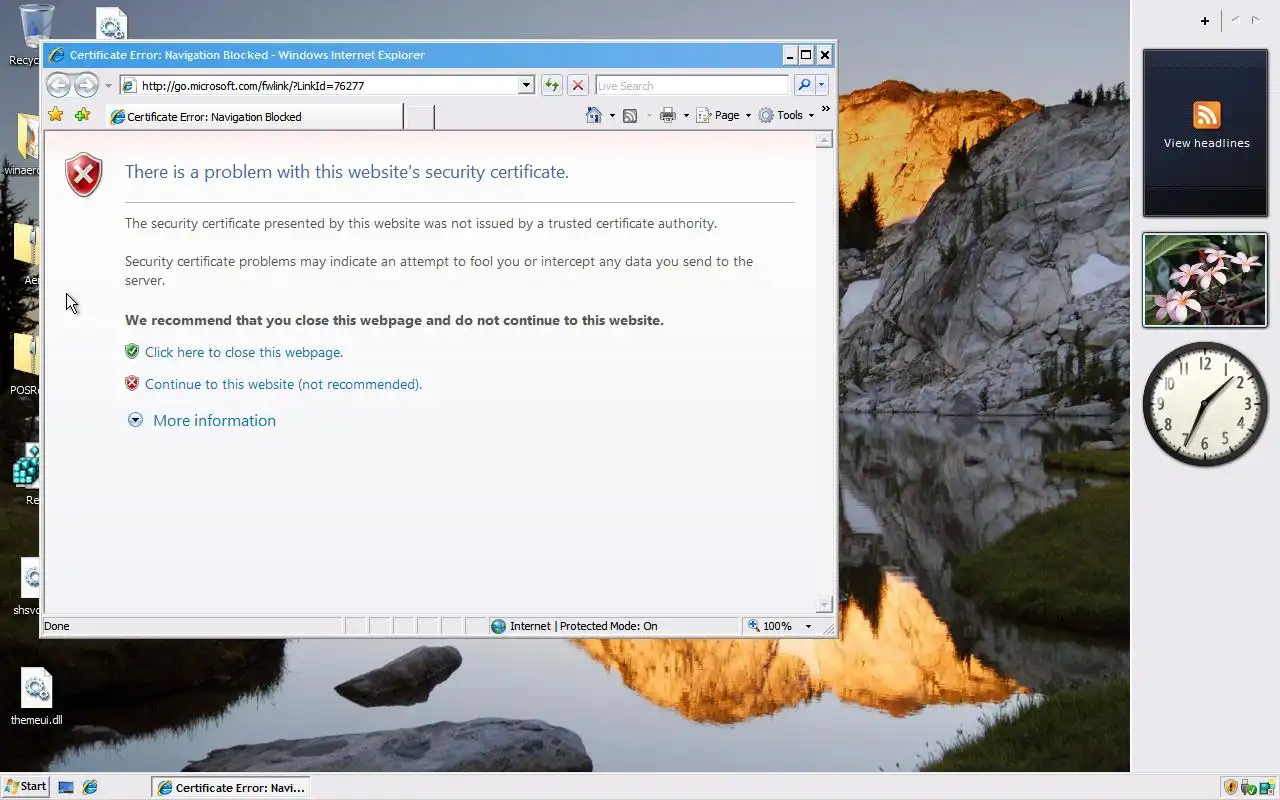The image size is (1280, 800).
Task: Click page scrollbar up arrow
Action: pyautogui.click(x=824, y=140)
